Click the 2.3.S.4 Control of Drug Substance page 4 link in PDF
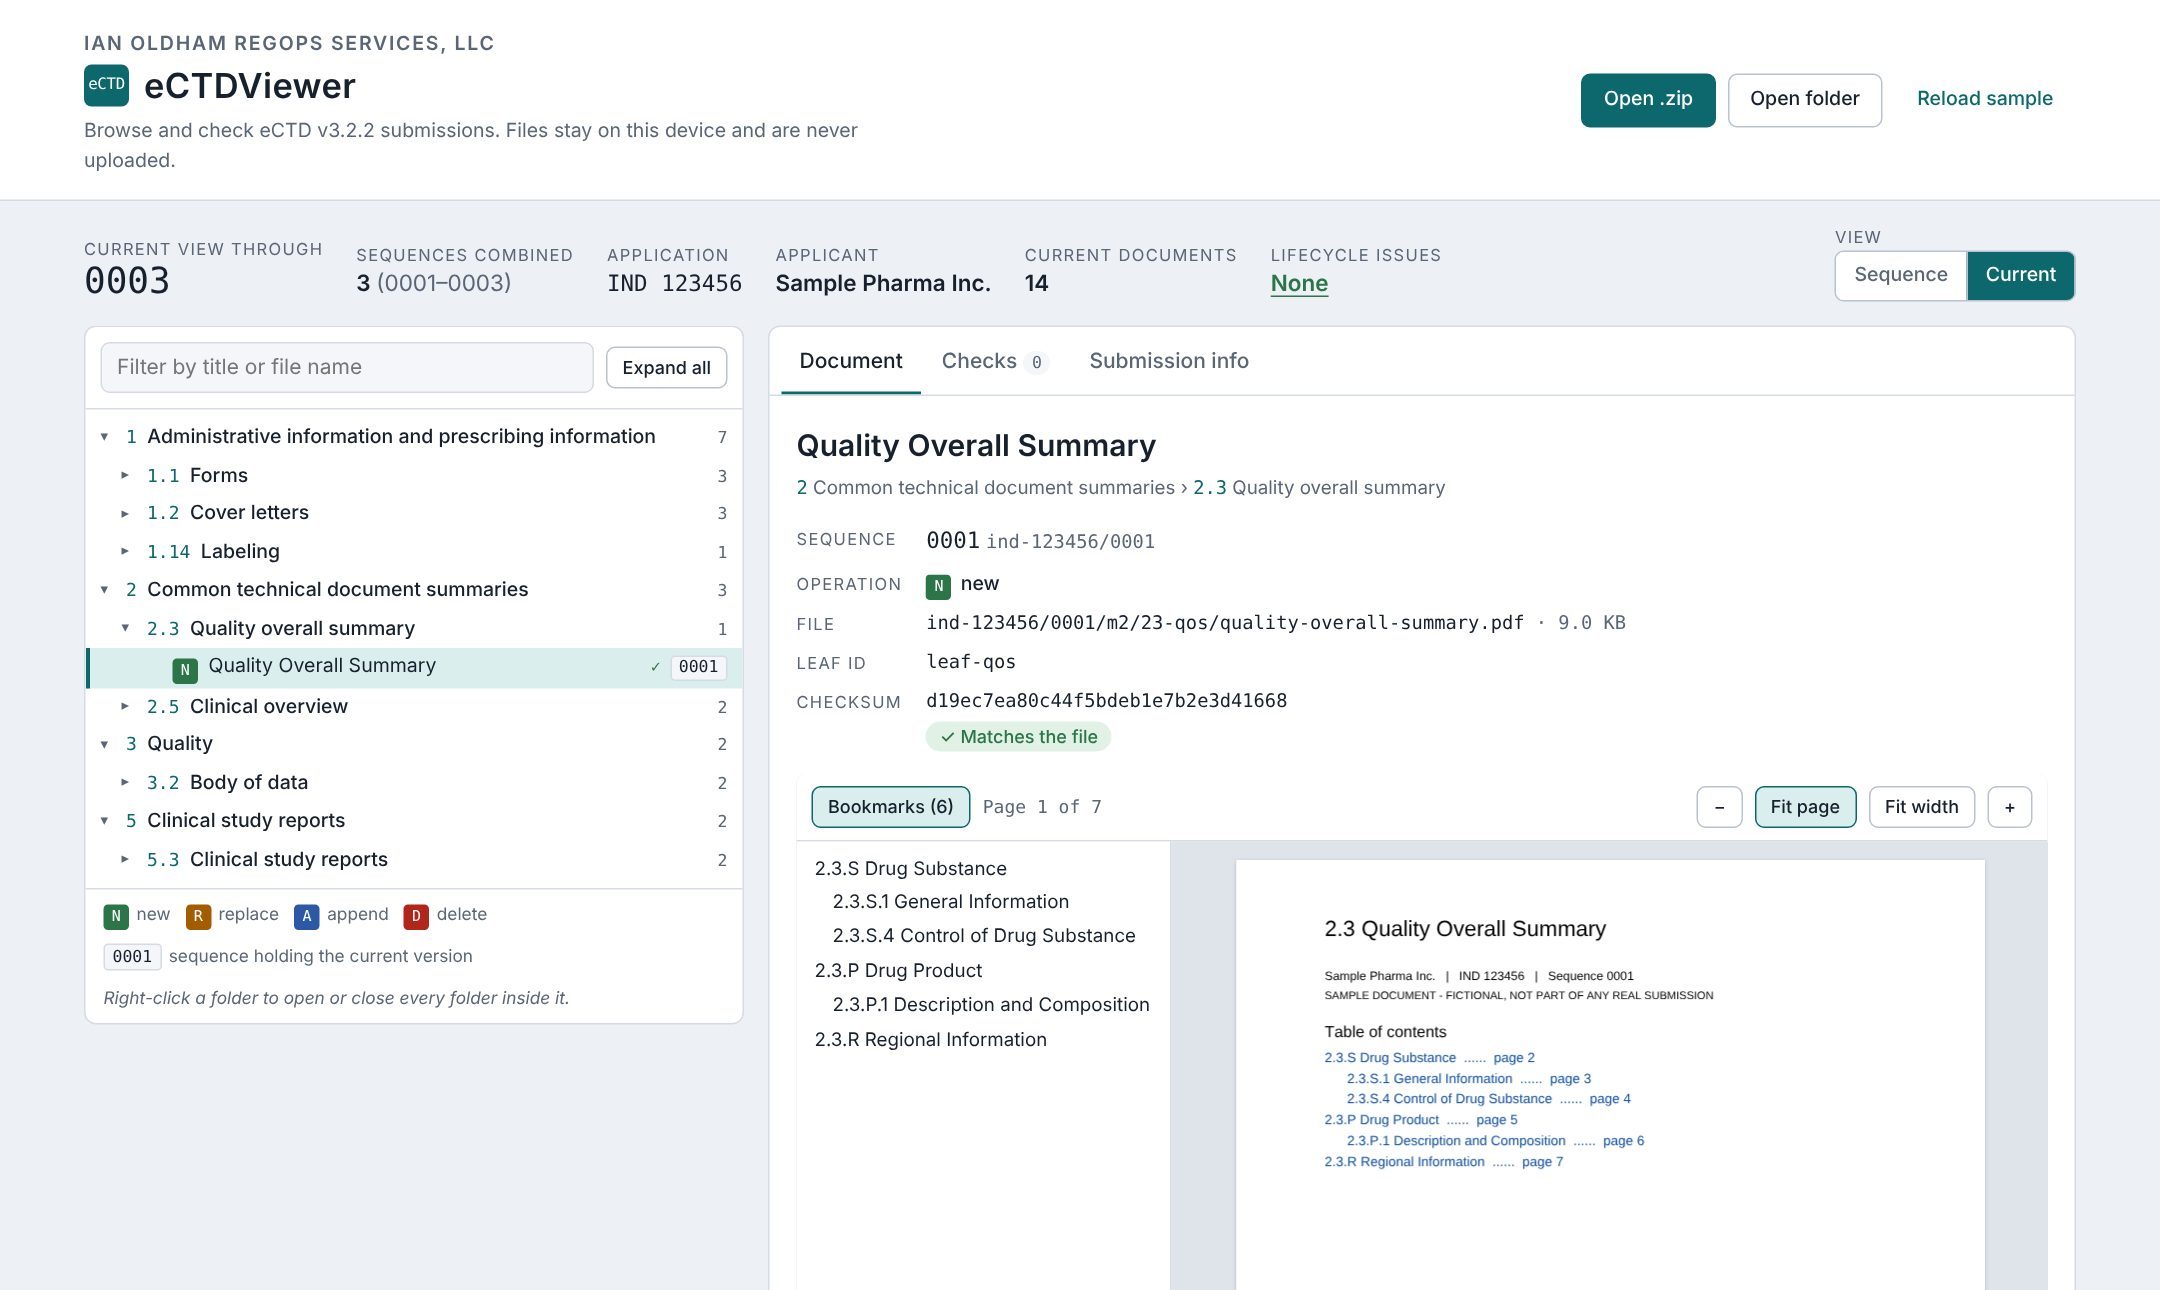Screen dimensions: 2160x1290 pos(1488,1099)
